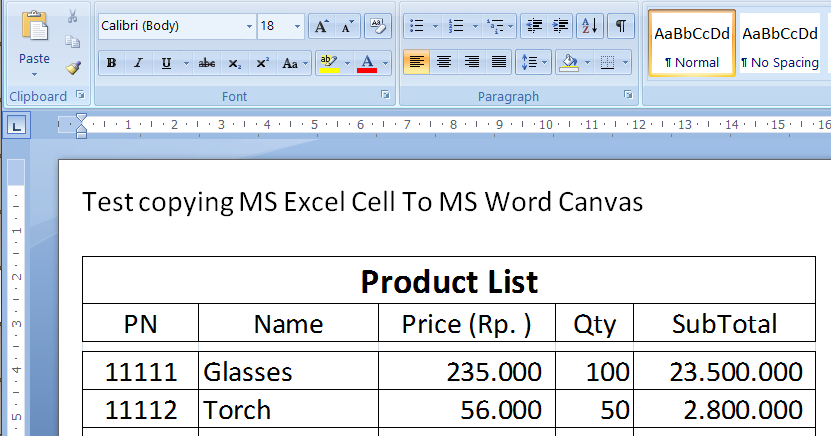This screenshot has width=831, height=436.
Task: Select Align Text Left
Action: (417, 63)
